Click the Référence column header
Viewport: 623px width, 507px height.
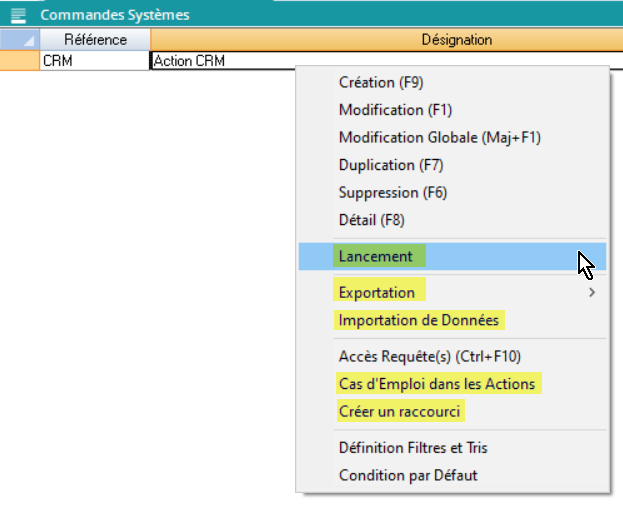pyautogui.click(x=95, y=40)
